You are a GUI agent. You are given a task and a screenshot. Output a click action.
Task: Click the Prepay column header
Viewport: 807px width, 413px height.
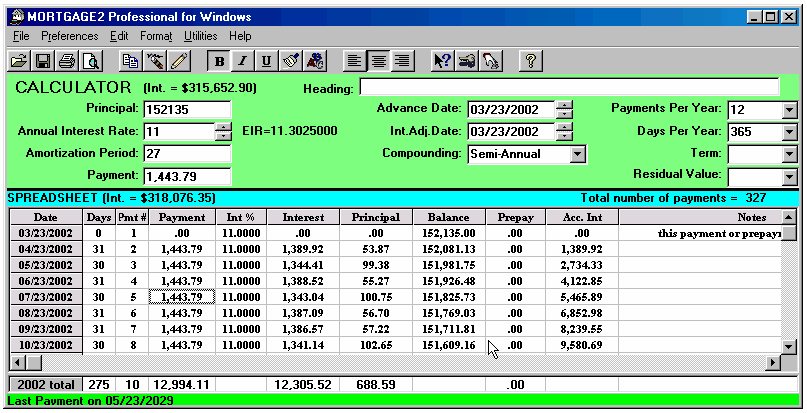click(x=515, y=217)
